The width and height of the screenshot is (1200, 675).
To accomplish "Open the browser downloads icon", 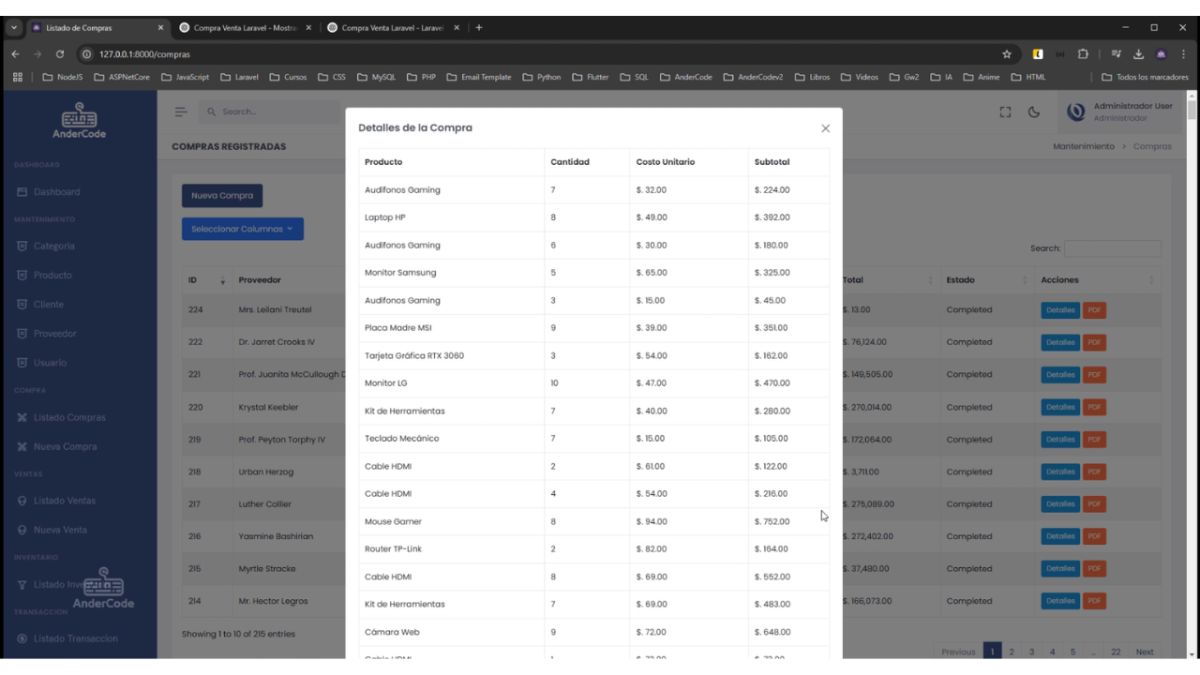I will pyautogui.click(x=1138, y=54).
